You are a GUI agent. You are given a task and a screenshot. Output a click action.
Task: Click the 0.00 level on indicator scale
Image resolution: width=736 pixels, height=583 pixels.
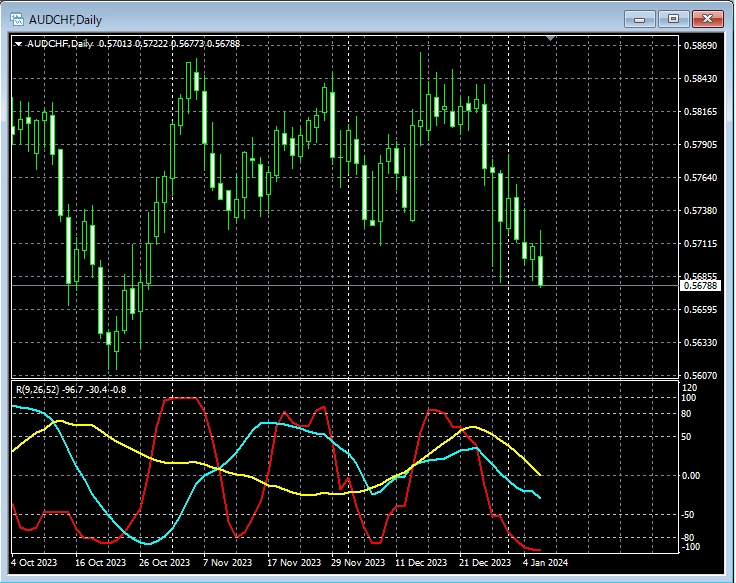[x=690, y=476]
